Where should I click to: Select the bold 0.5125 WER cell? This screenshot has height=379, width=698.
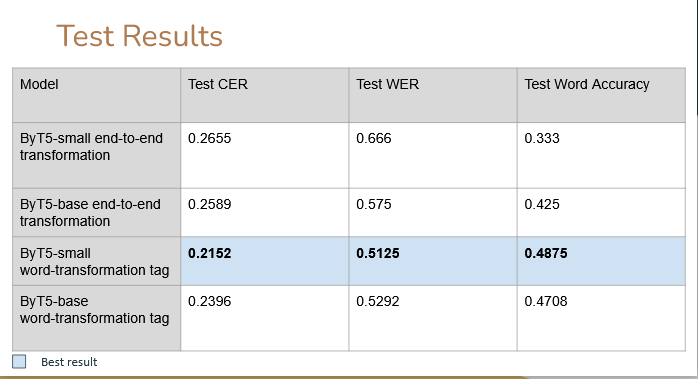click(x=433, y=261)
